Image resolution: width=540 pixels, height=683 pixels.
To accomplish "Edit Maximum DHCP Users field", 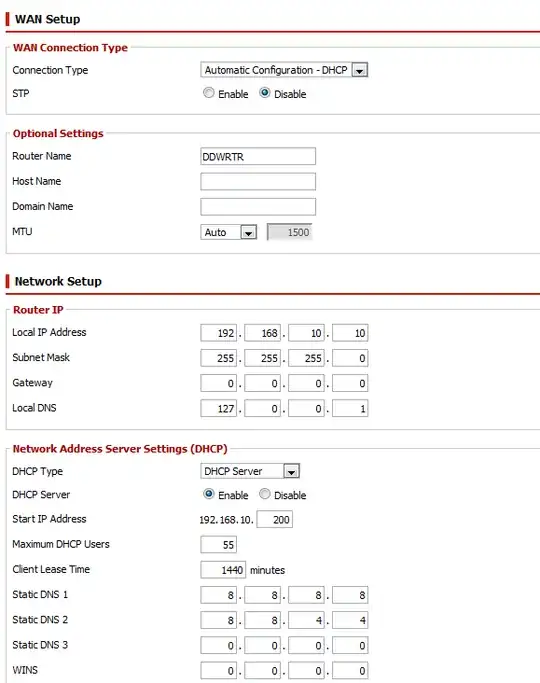I will click(219, 544).
